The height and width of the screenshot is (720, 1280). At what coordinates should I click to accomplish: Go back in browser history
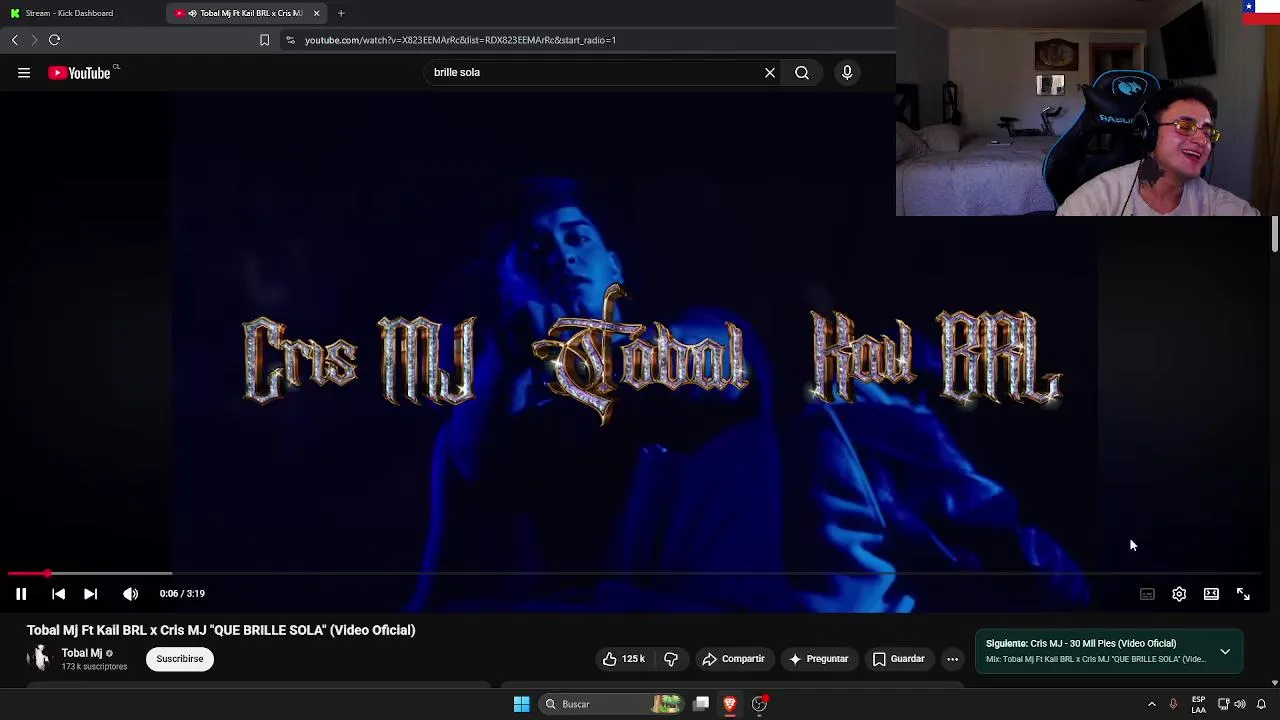[x=15, y=40]
